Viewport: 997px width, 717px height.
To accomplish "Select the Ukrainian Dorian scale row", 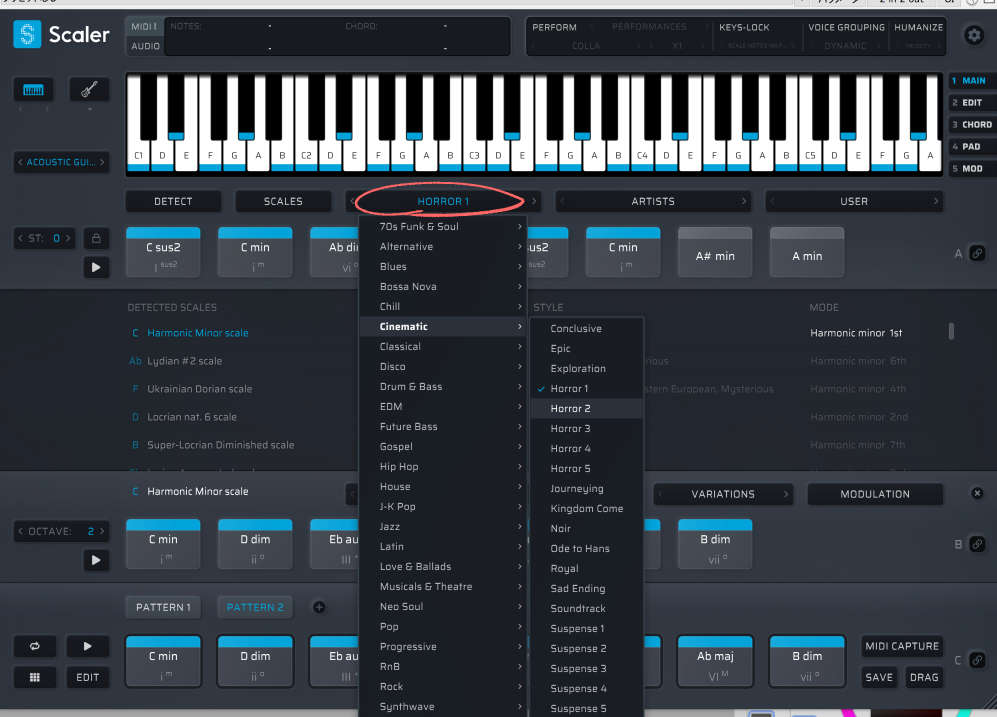I will [199, 389].
